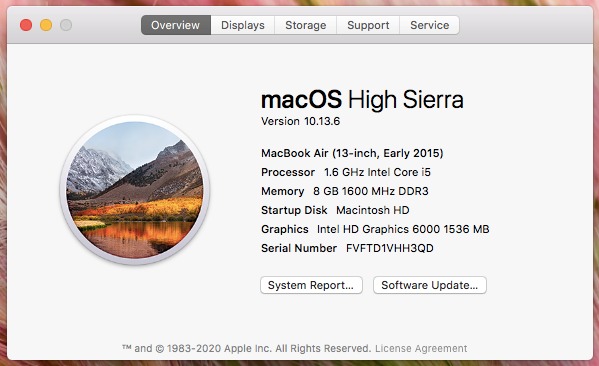Click the Processor label

click(288, 172)
